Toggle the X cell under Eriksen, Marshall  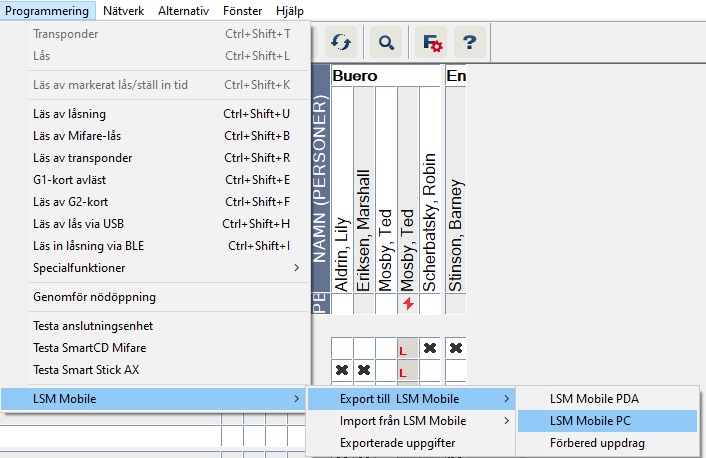click(364, 370)
